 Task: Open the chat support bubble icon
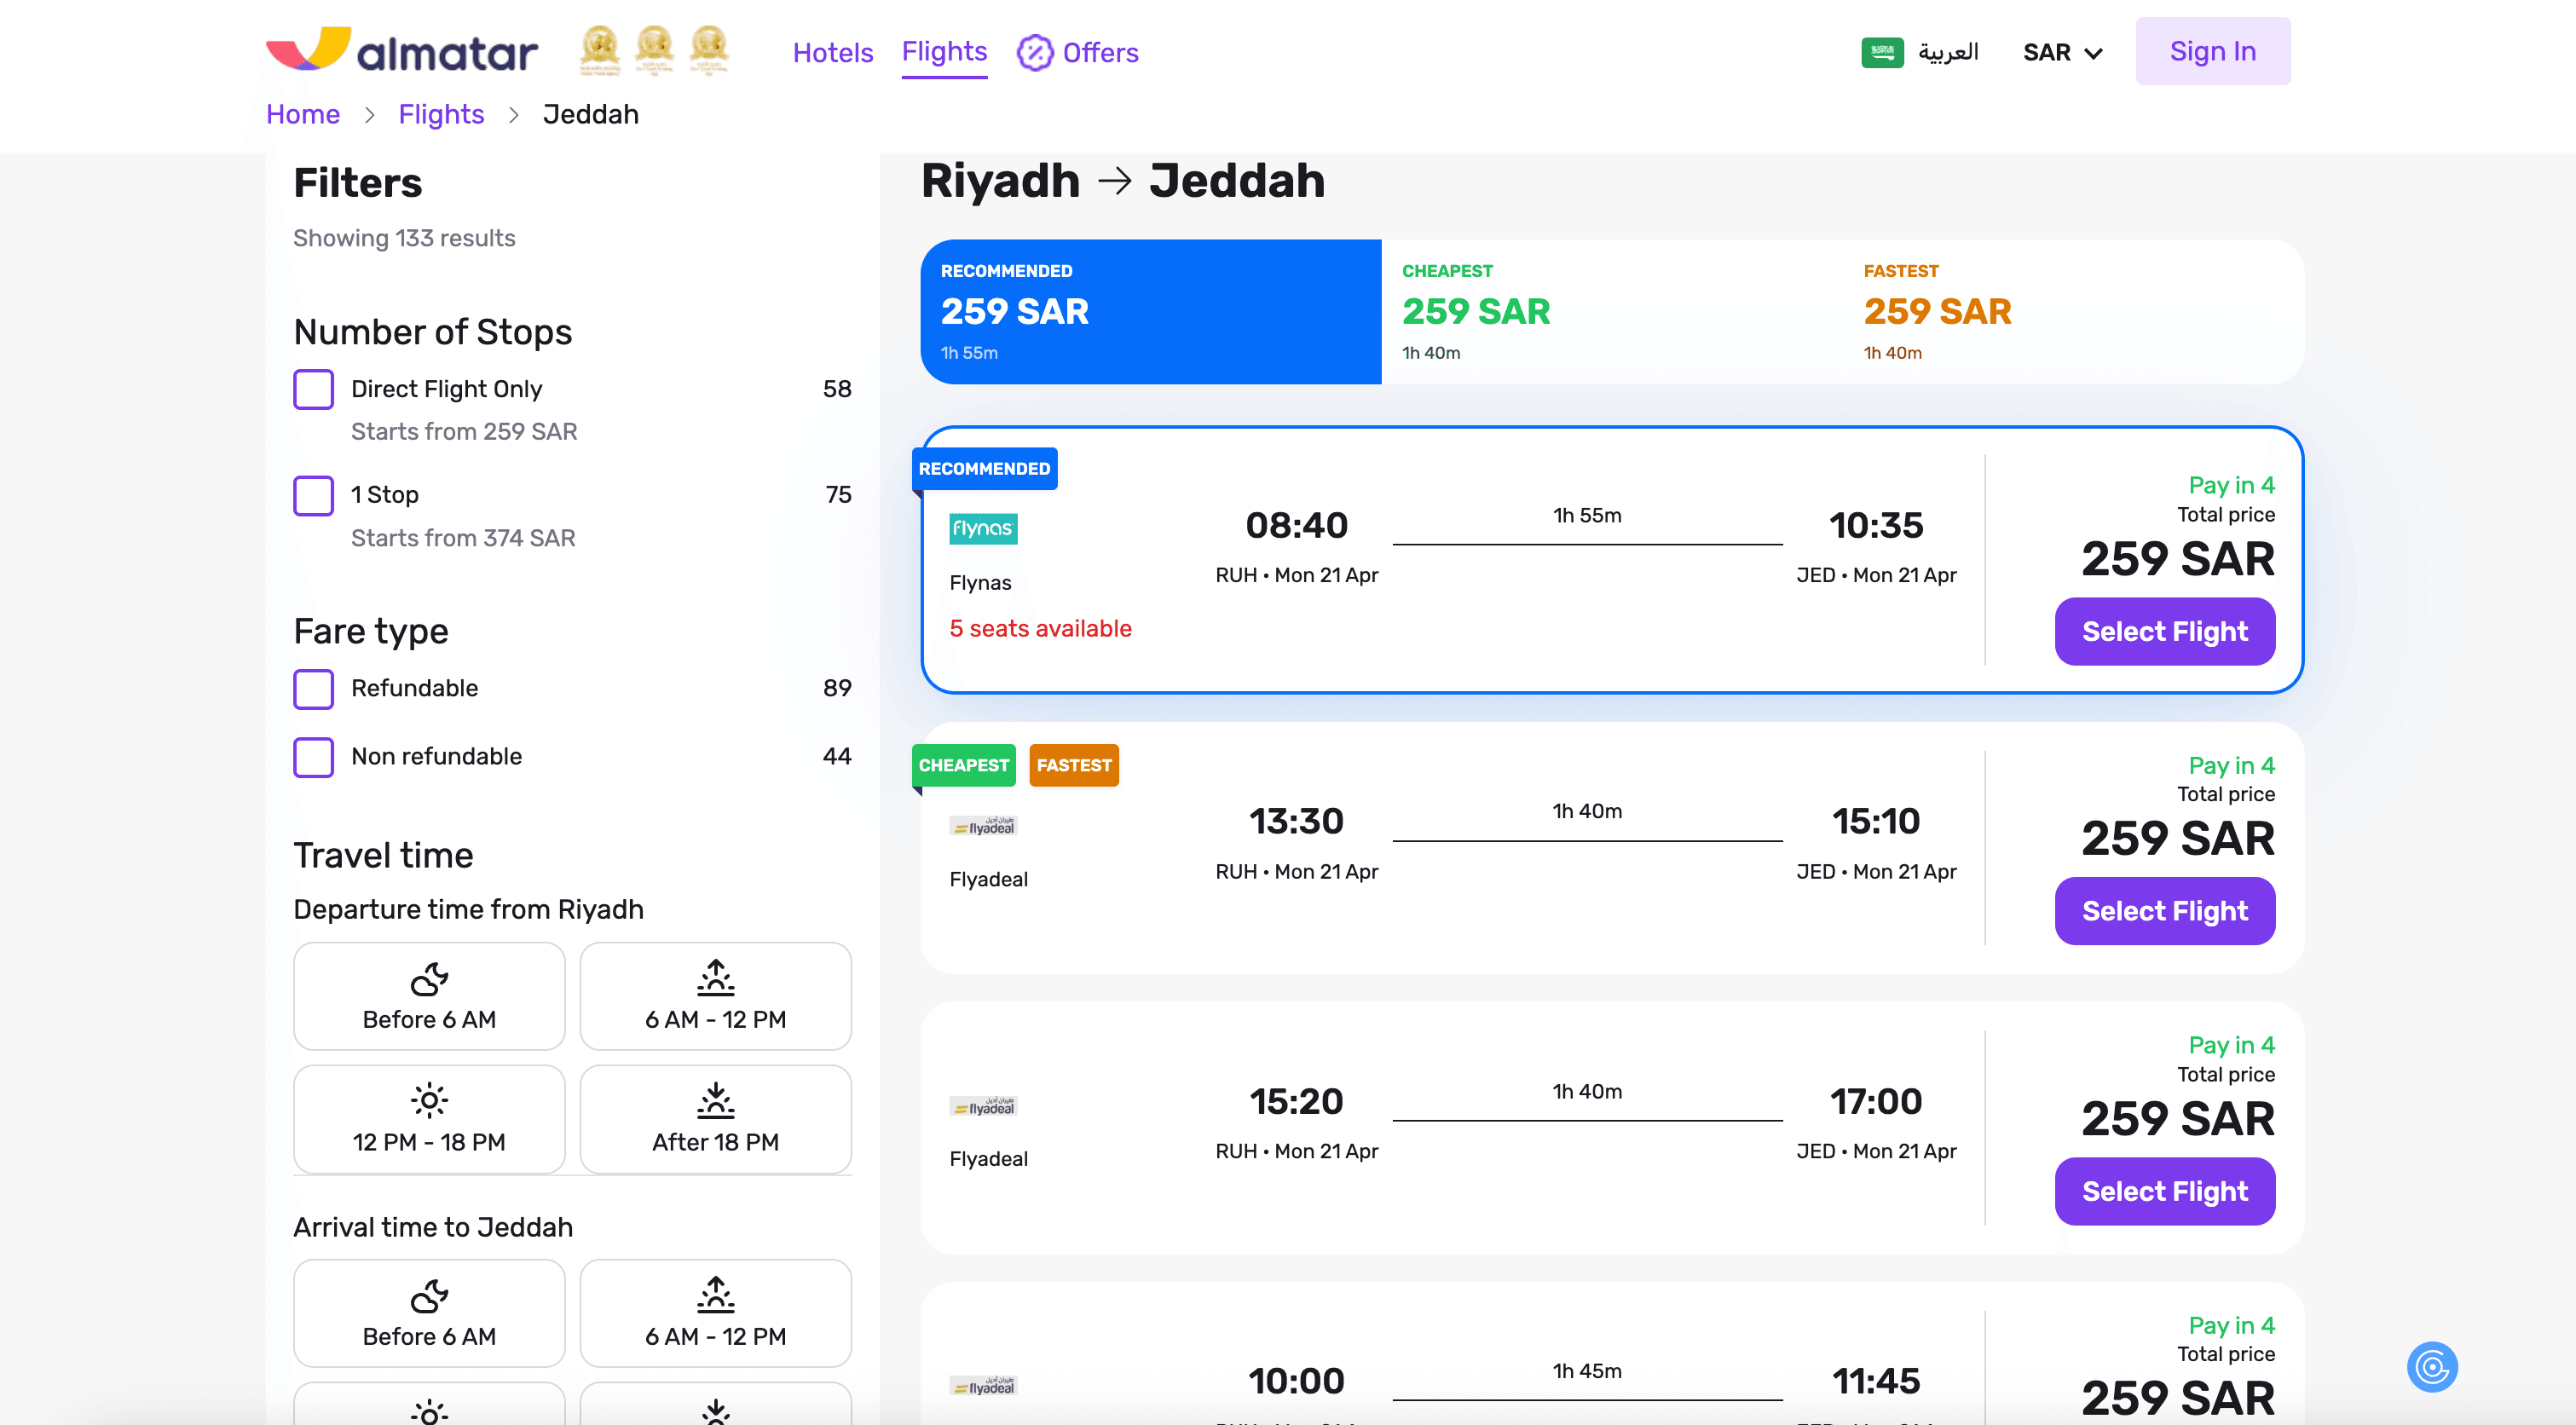click(x=2431, y=1366)
